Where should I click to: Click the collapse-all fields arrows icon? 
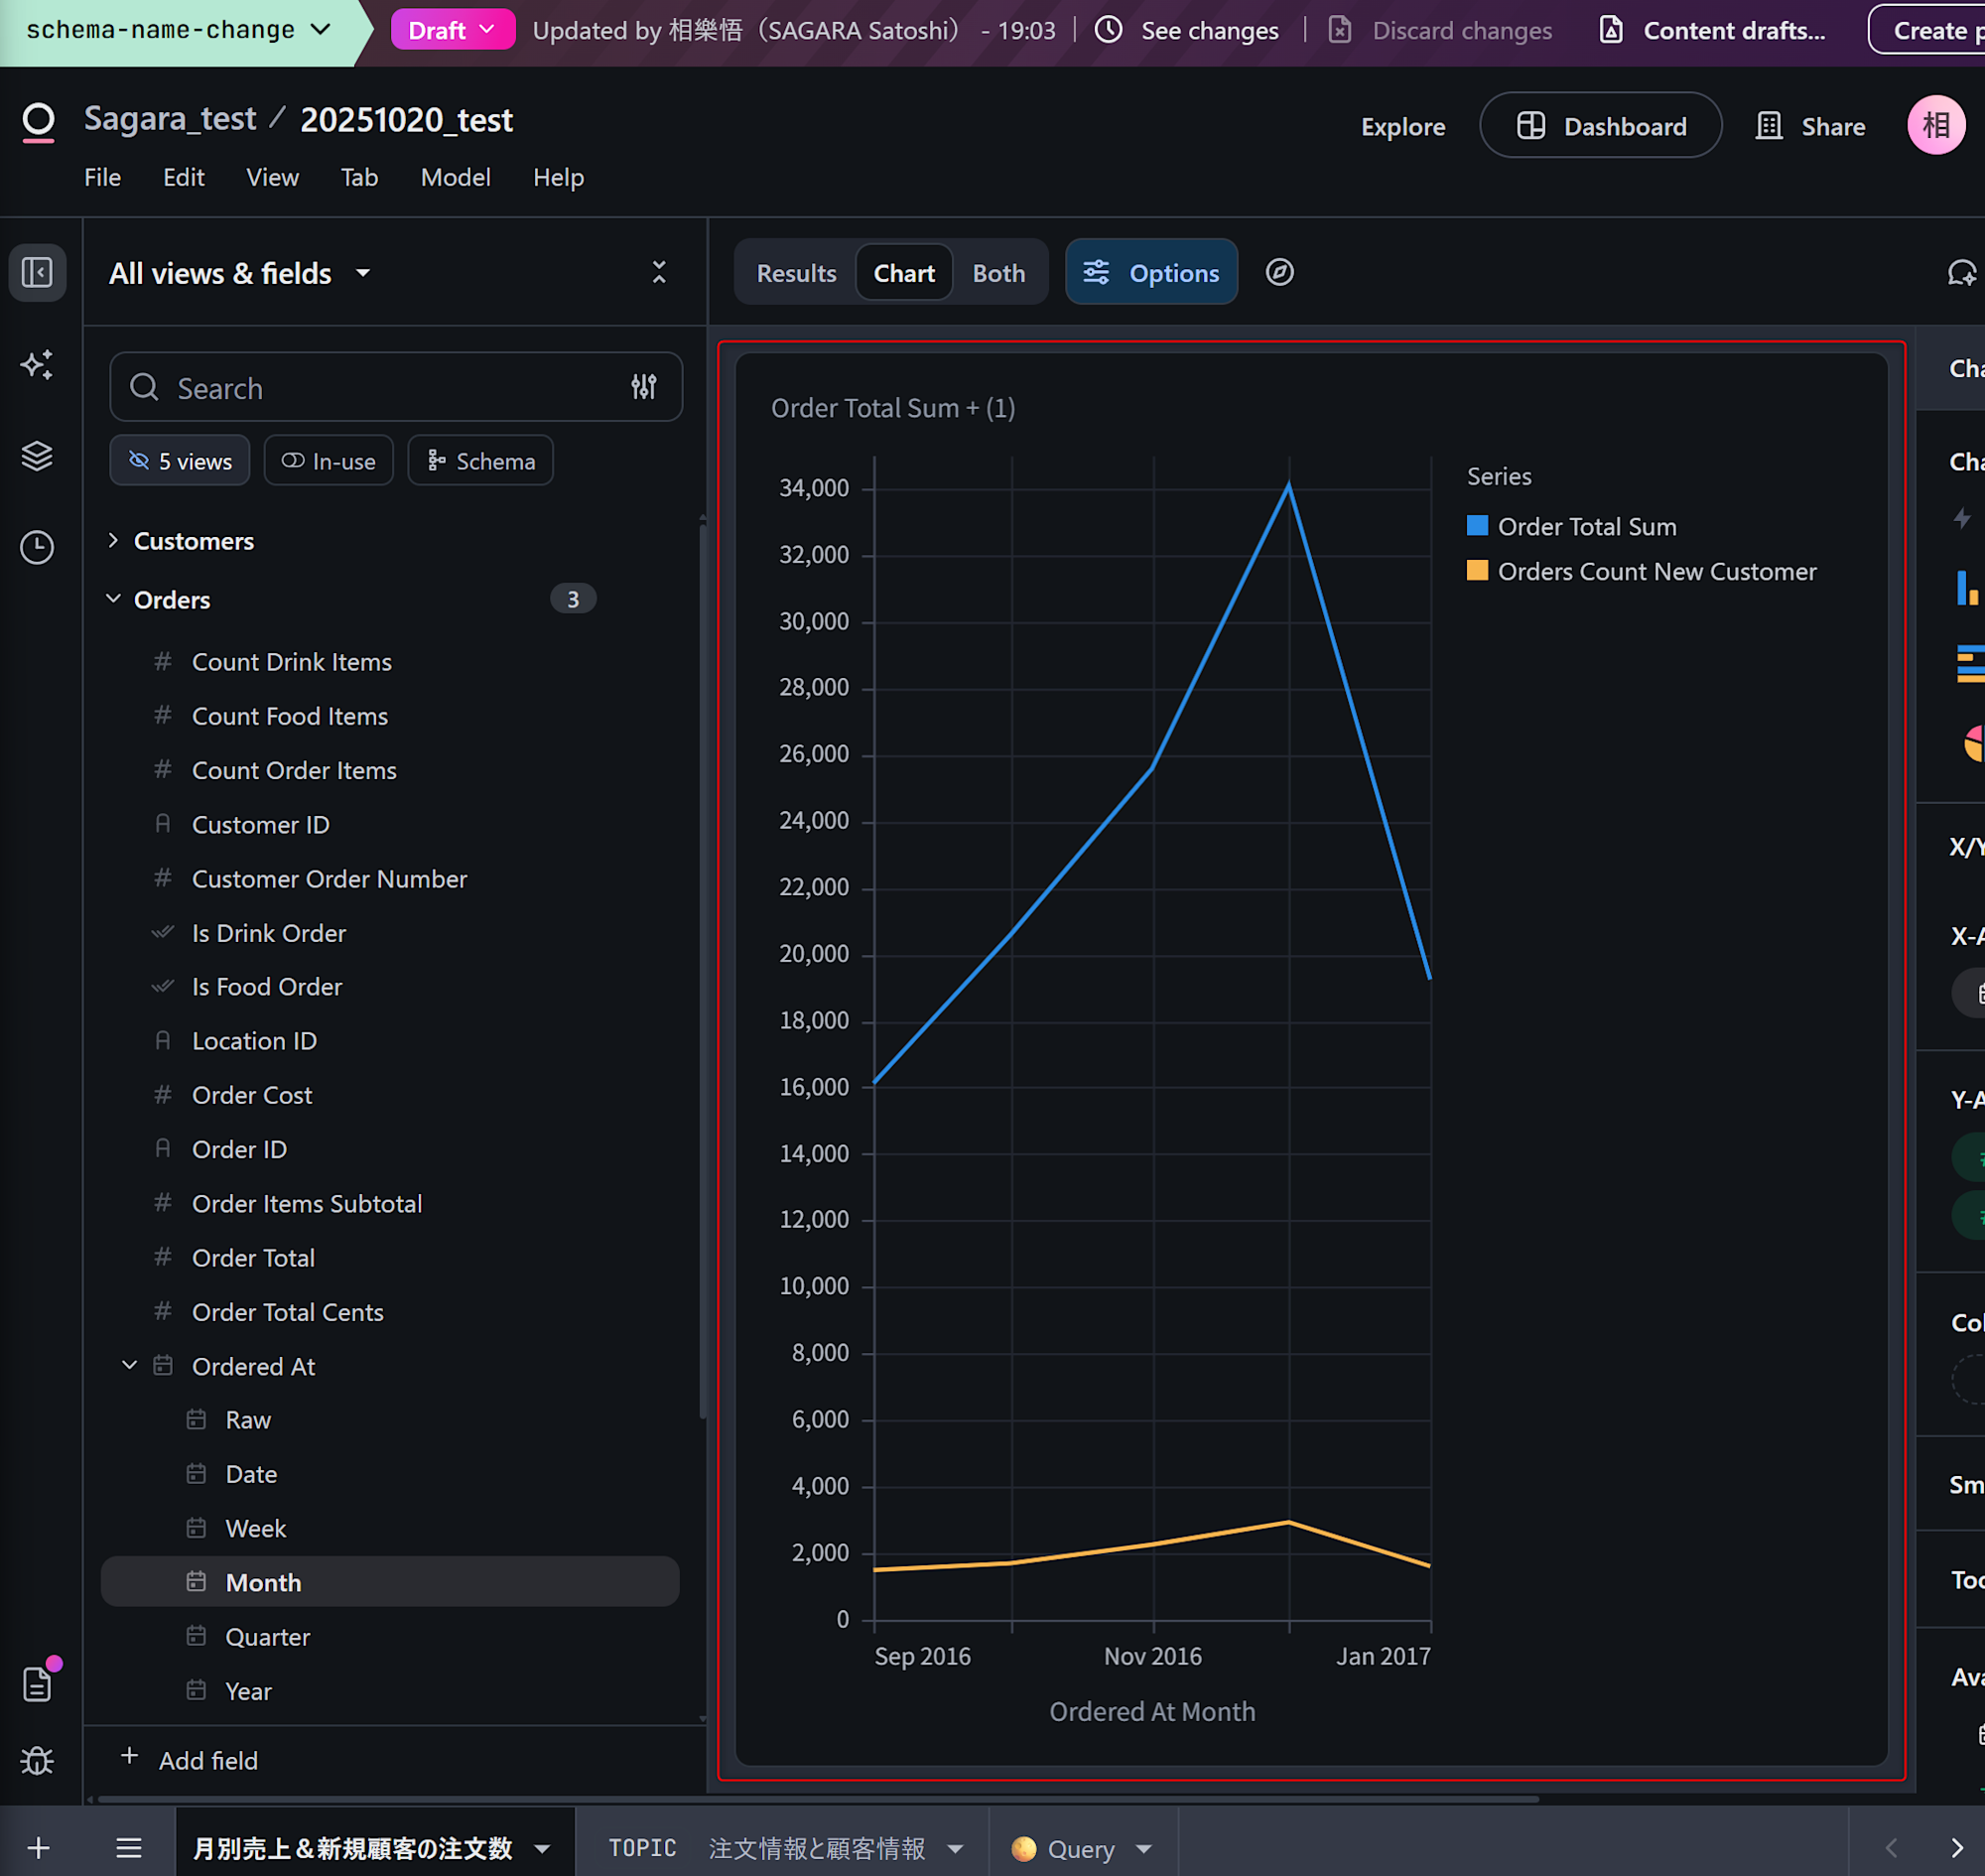pyautogui.click(x=659, y=272)
